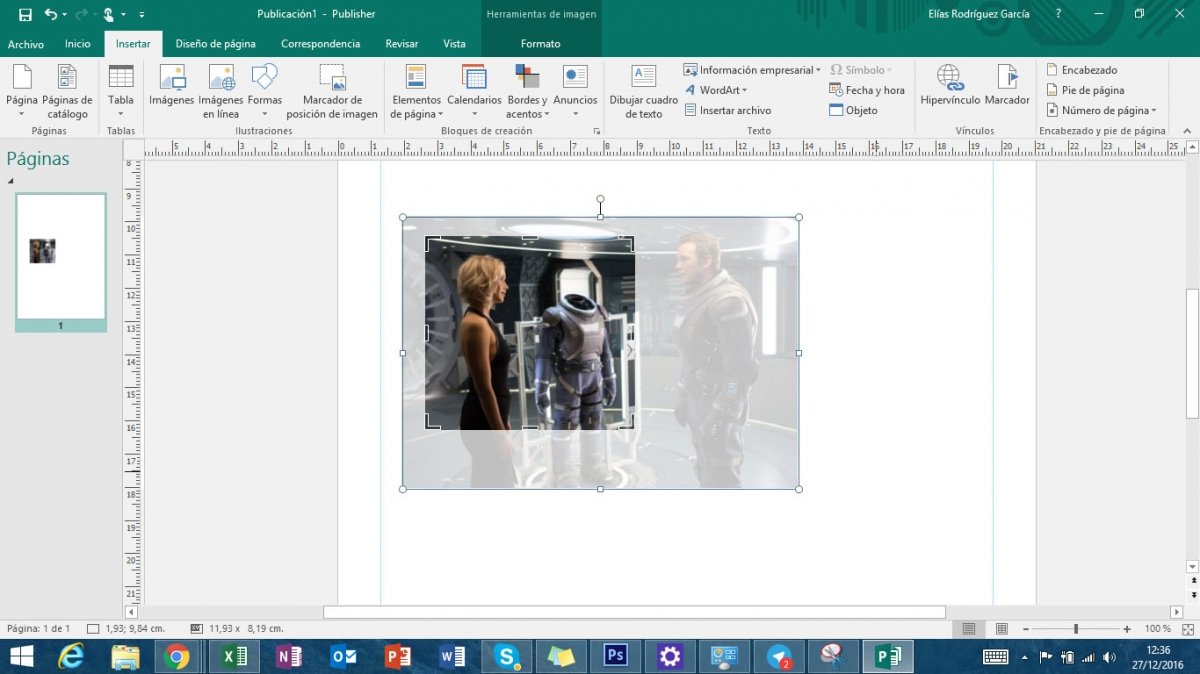The height and width of the screenshot is (674, 1200).
Task: Open Excel from taskbar
Action: click(234, 656)
